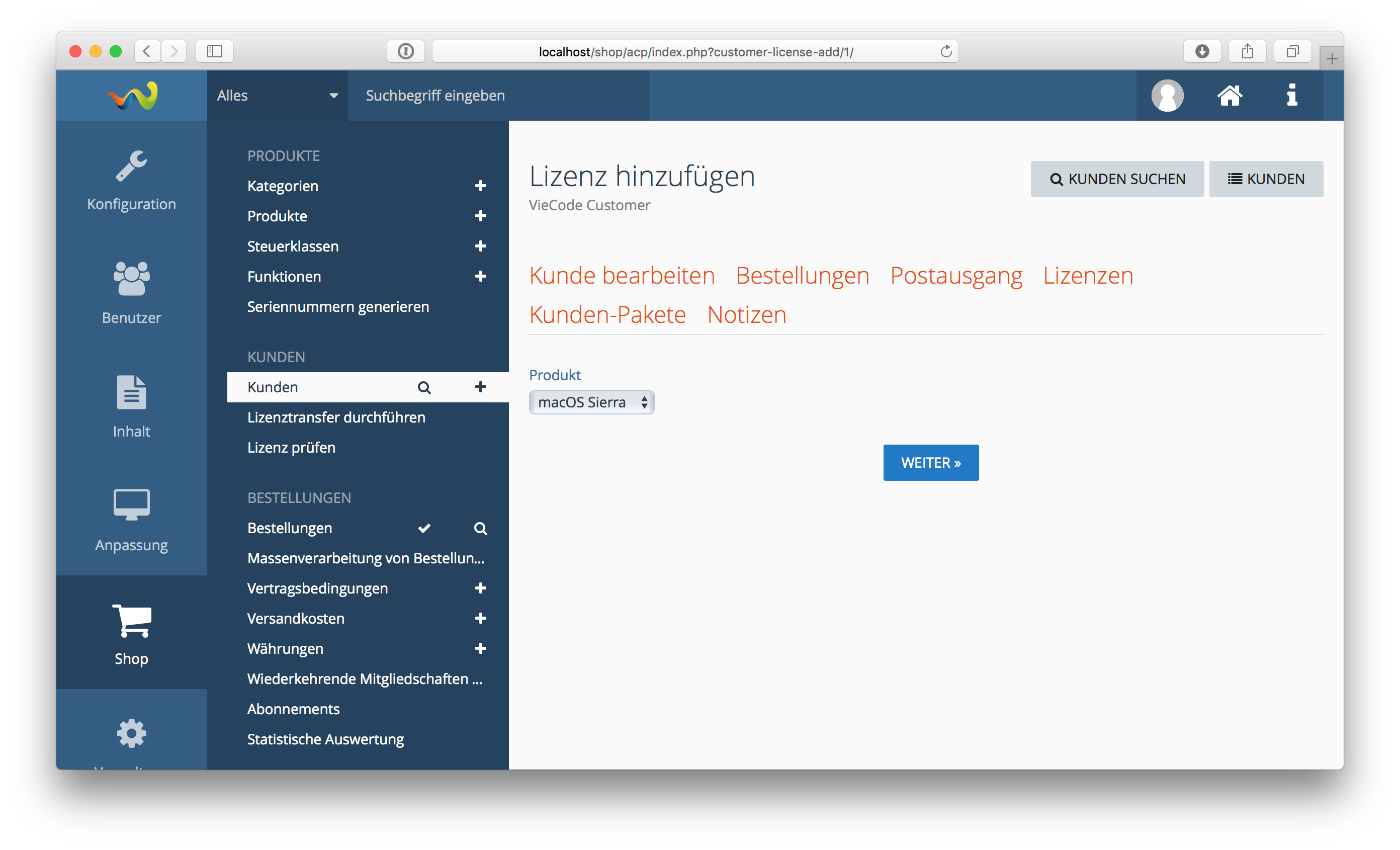Click search icon next to Kunden
The width and height of the screenshot is (1400, 850).
(424, 387)
